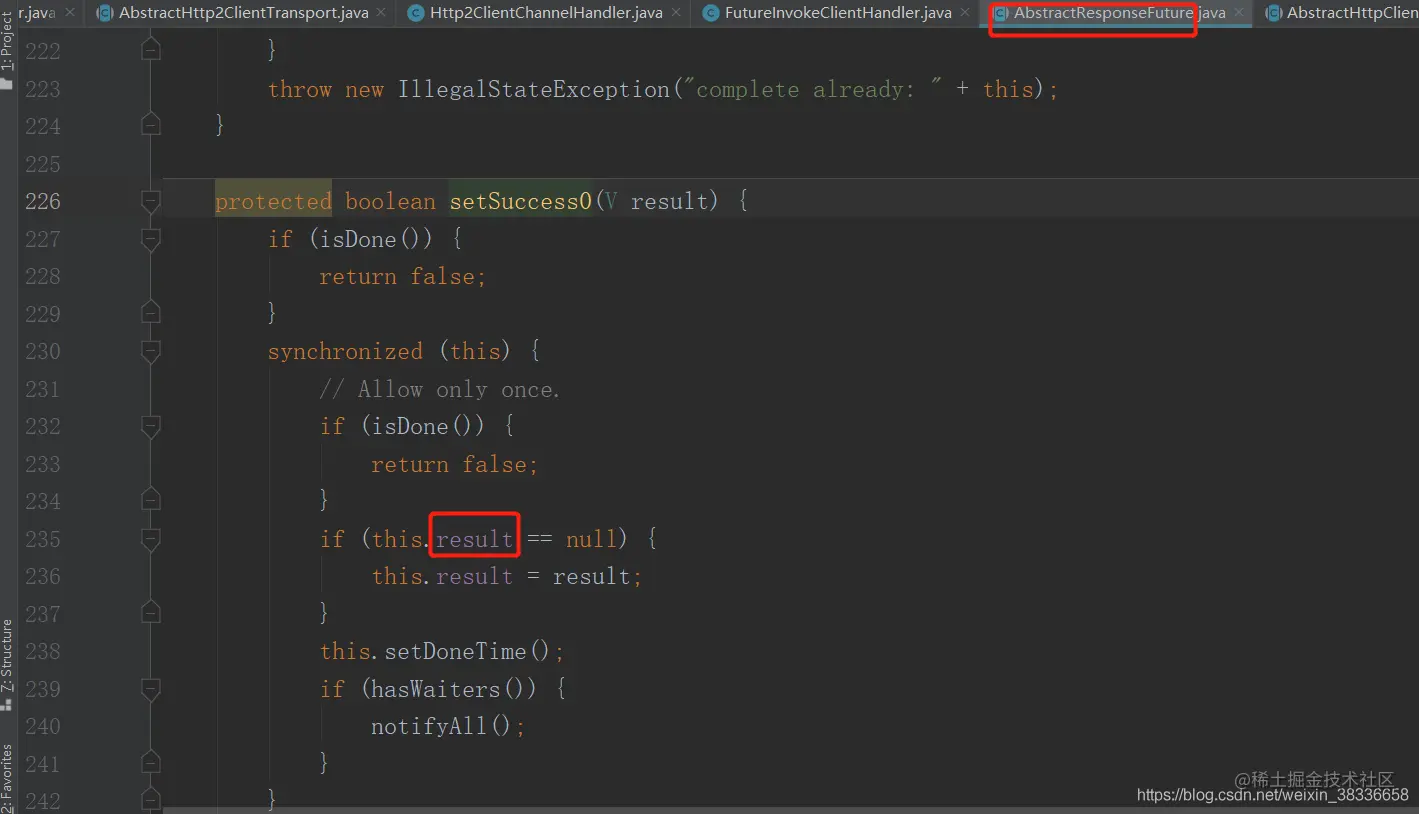The width and height of the screenshot is (1419, 814).
Task: Click IllegalStateException in the throw statement
Action: [x=534, y=89]
